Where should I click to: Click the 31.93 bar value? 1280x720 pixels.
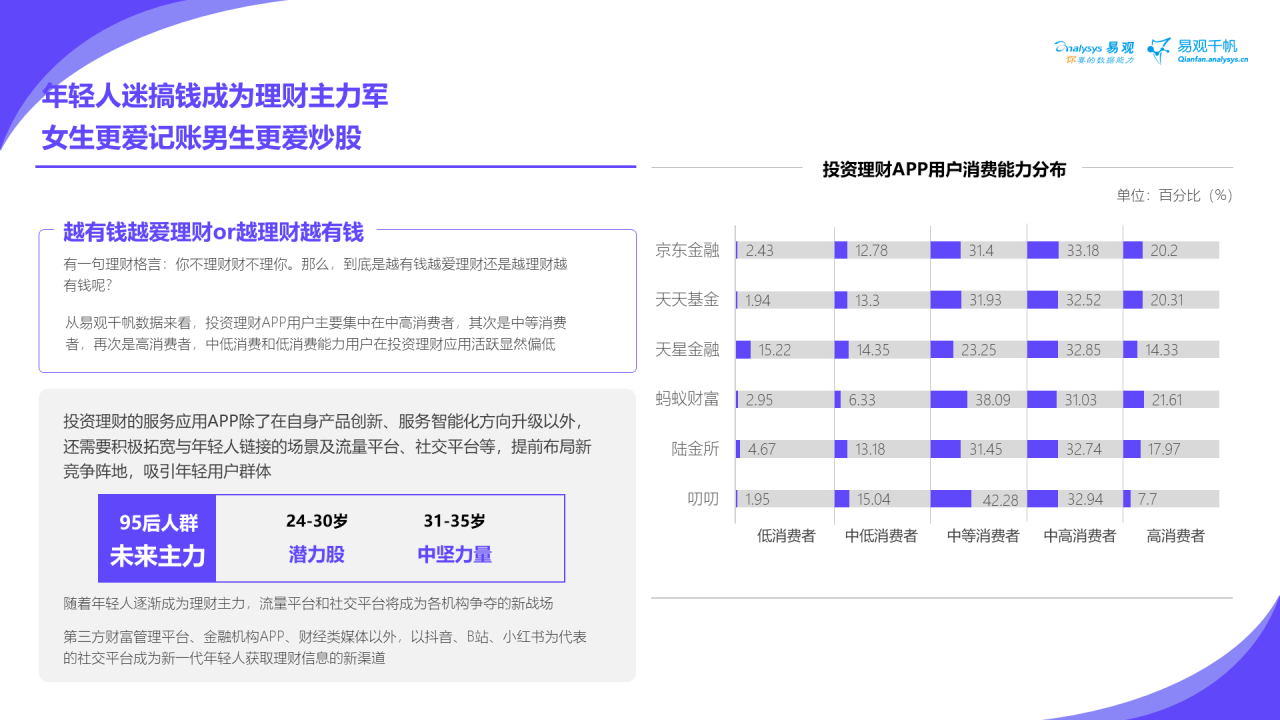pyautogui.click(x=985, y=300)
